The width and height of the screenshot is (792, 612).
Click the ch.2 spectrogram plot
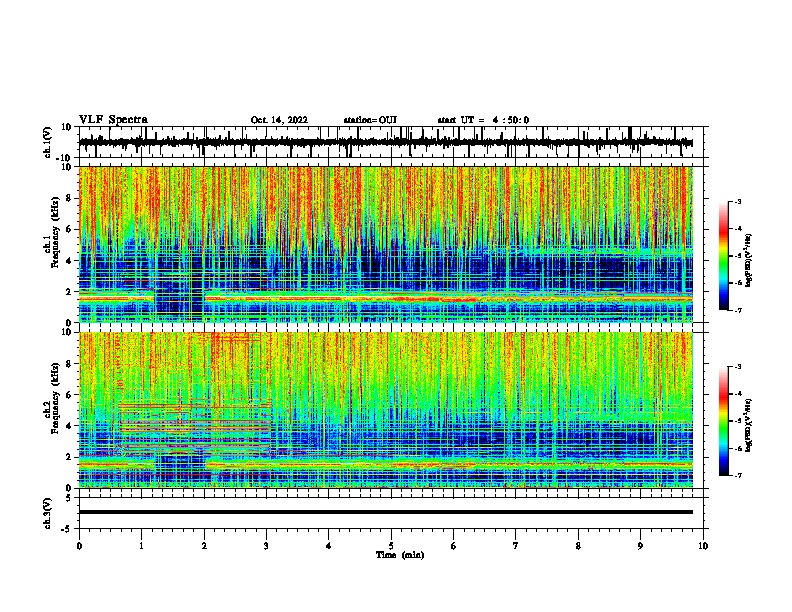click(386, 410)
